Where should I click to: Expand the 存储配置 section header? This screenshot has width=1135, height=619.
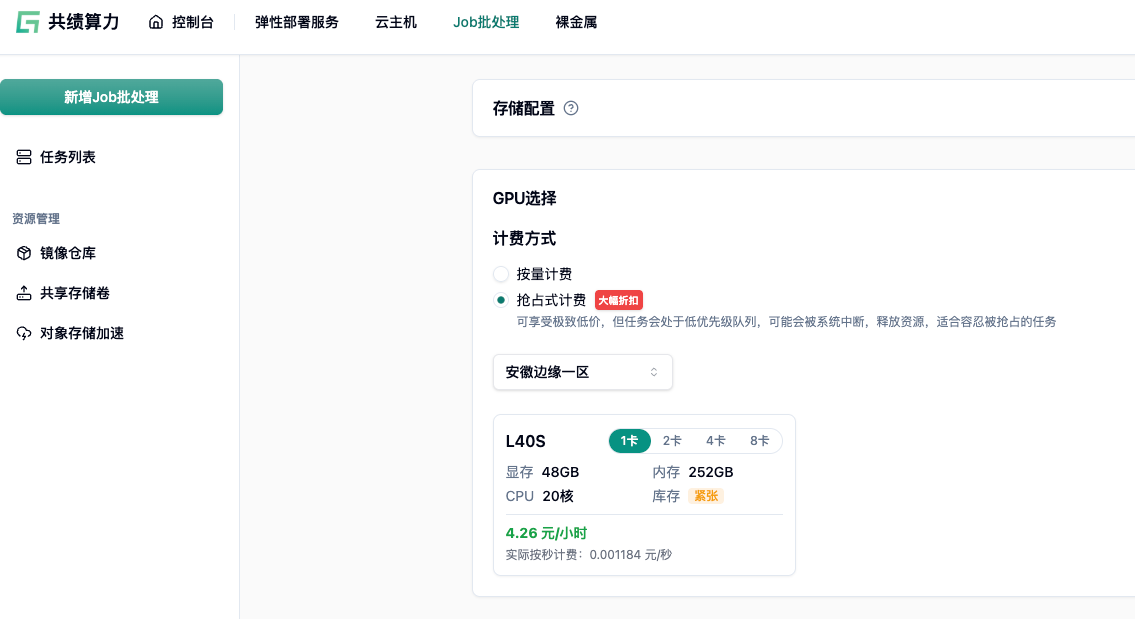[524, 108]
